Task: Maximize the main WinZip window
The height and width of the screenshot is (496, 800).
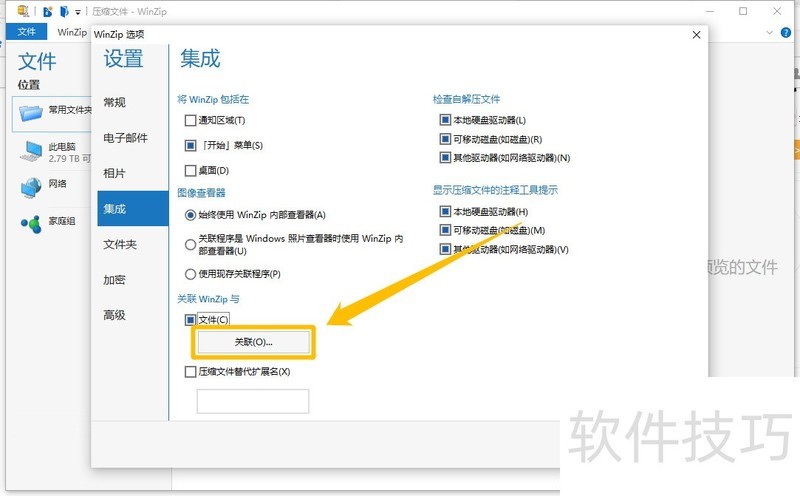Action: [x=743, y=11]
